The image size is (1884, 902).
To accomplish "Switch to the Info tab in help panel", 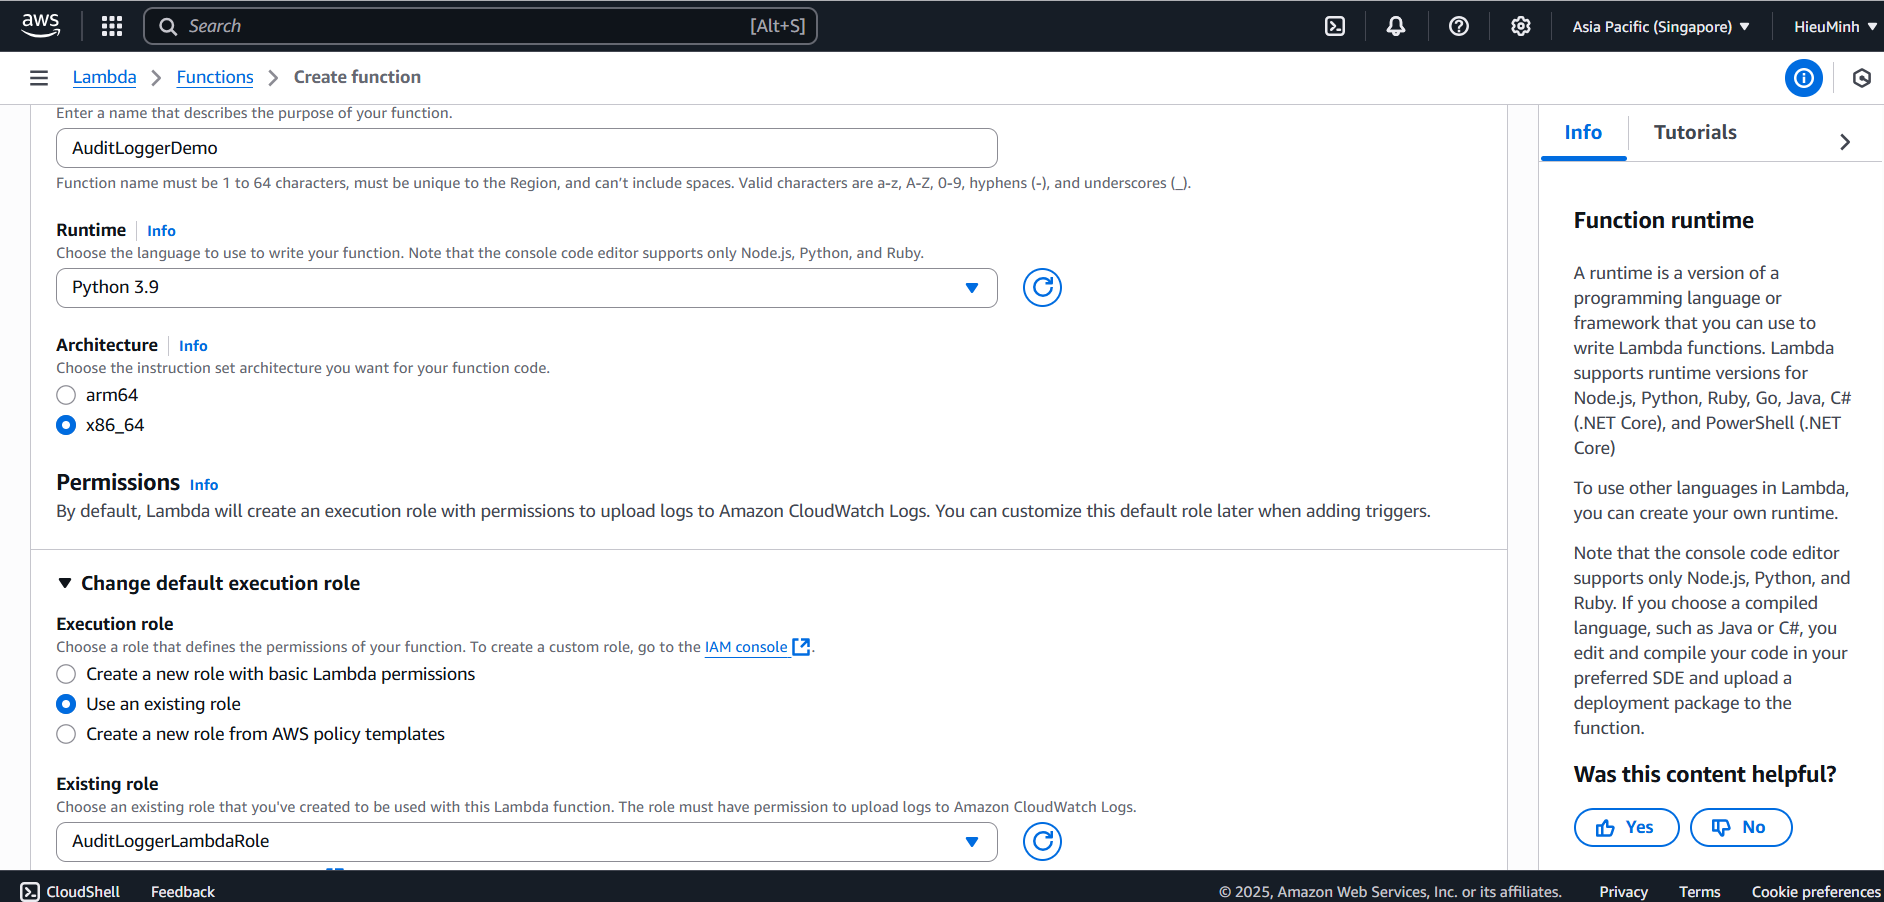I will (x=1583, y=132).
